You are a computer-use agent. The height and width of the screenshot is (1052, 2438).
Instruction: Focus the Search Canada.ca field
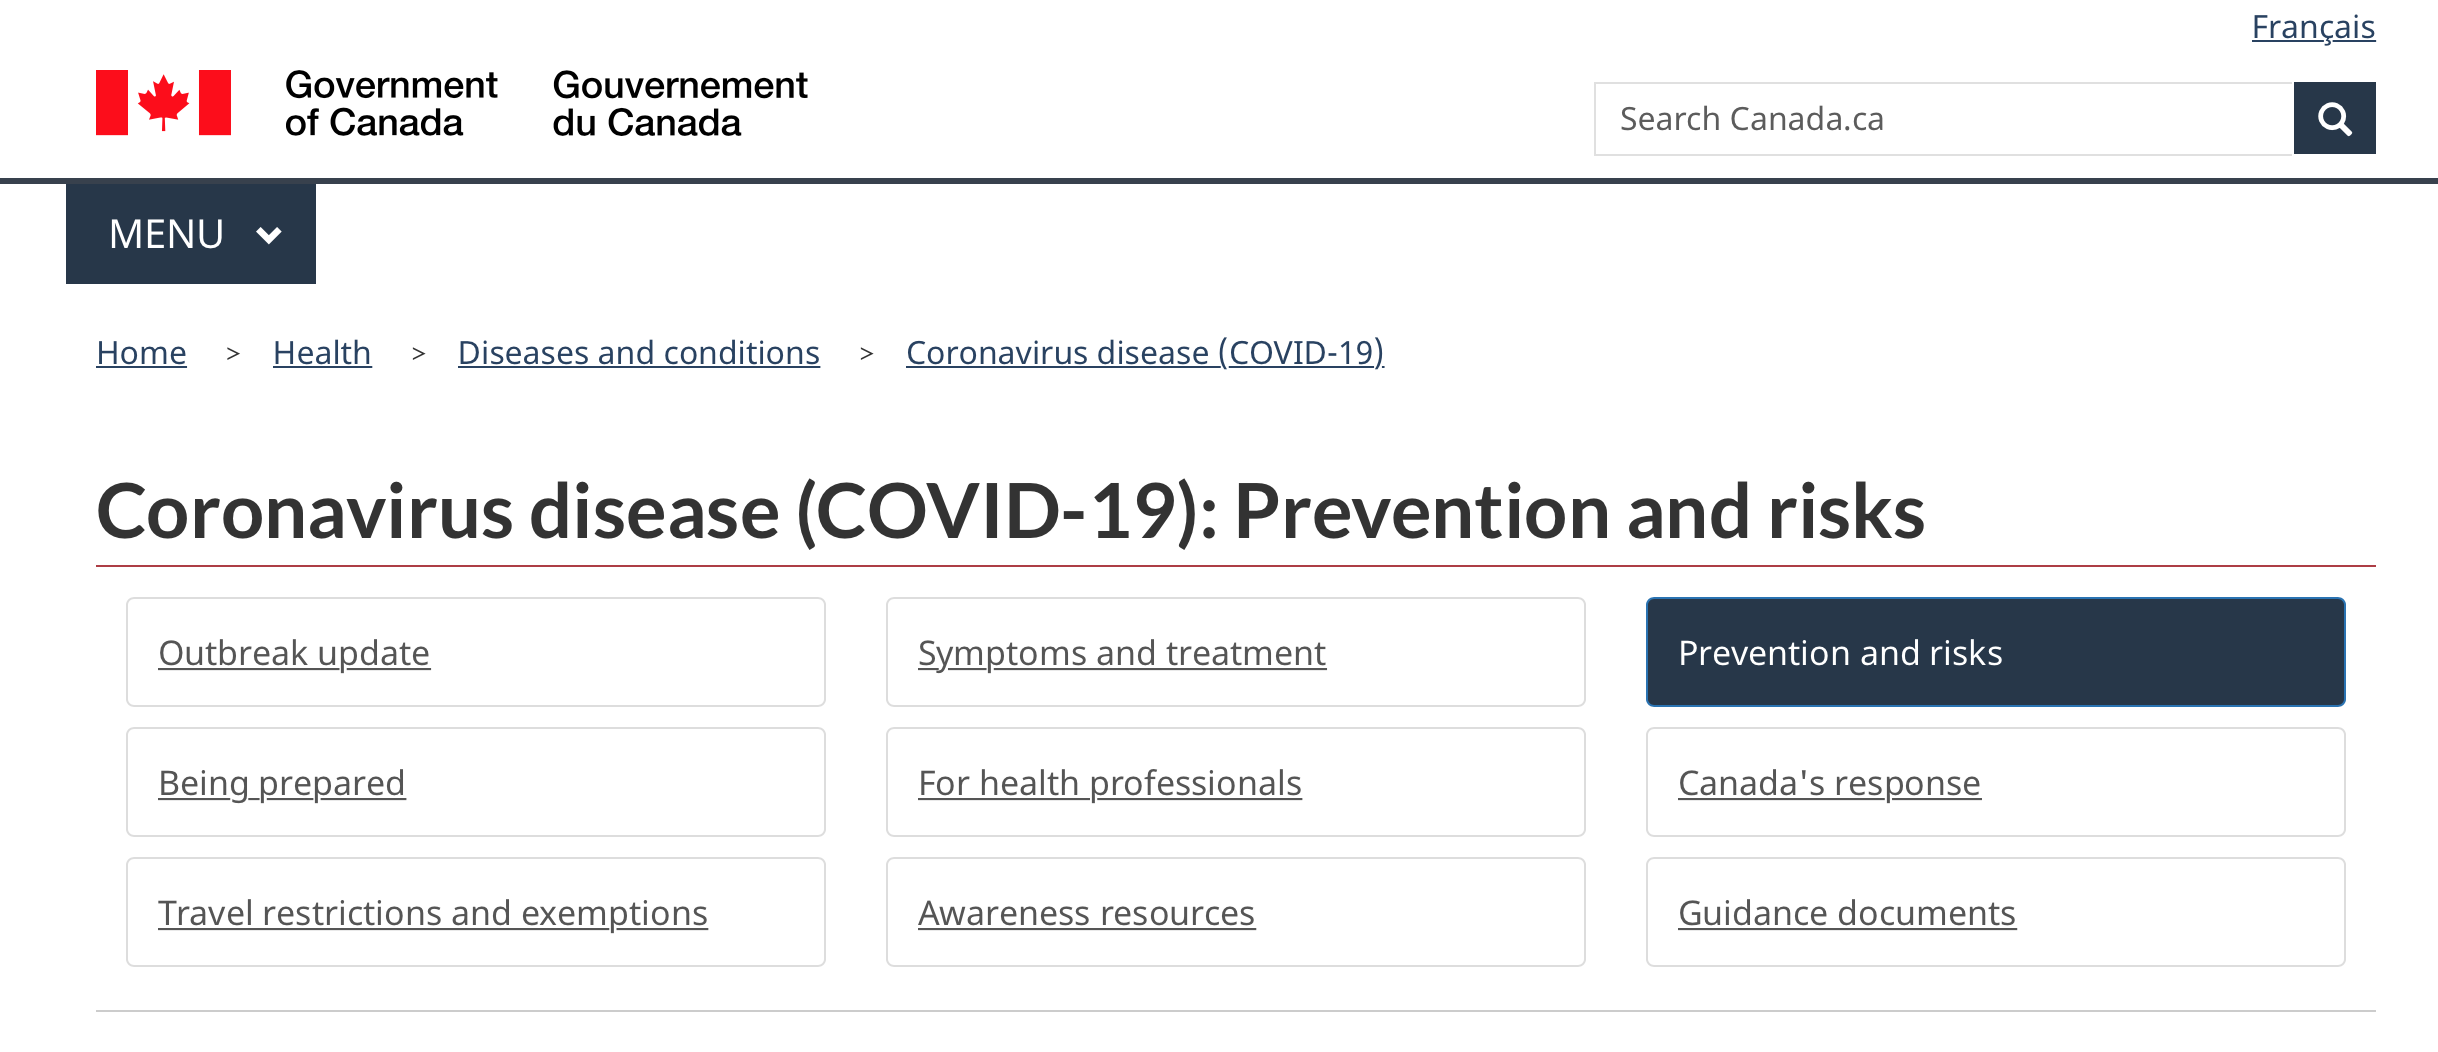point(1943,119)
